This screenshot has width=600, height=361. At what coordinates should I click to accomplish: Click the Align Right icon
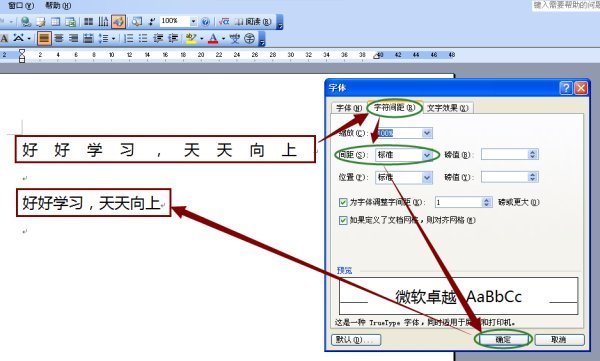pyautogui.click(x=73, y=38)
